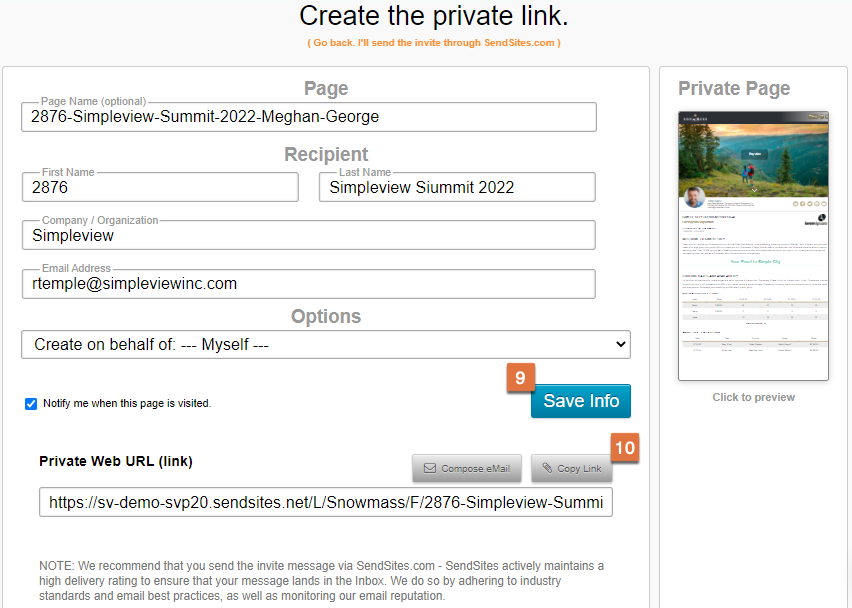This screenshot has height=608, width=852.
Task: Click the paperclip icon on Copy Link
Action: [547, 468]
